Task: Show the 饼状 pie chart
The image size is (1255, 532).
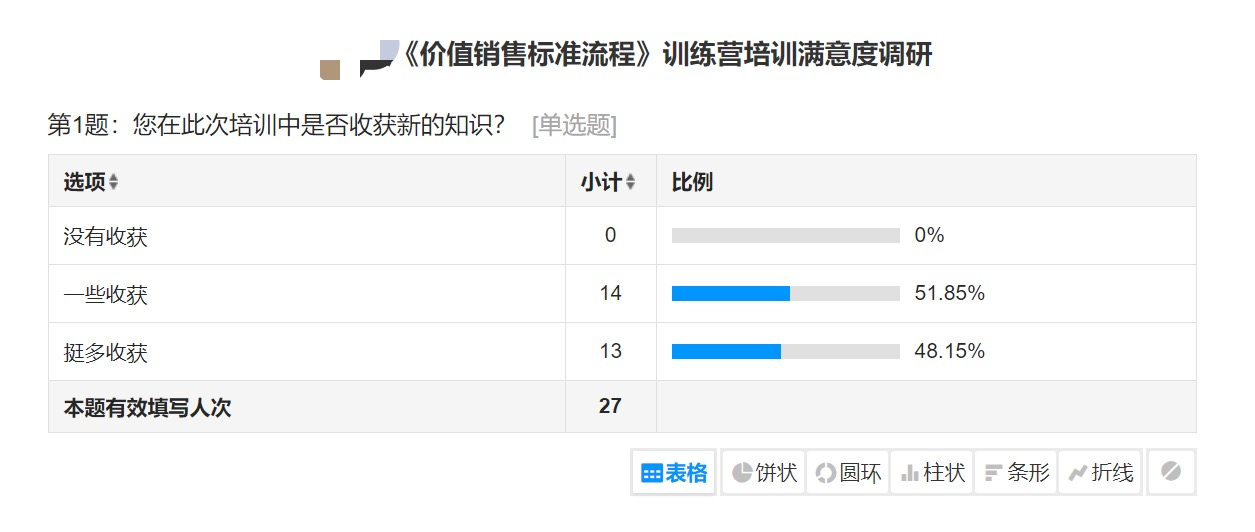Action: coord(764,472)
